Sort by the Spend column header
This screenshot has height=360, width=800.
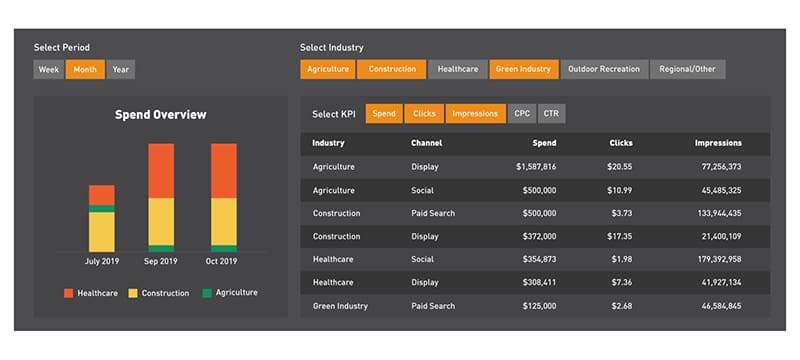[544, 143]
